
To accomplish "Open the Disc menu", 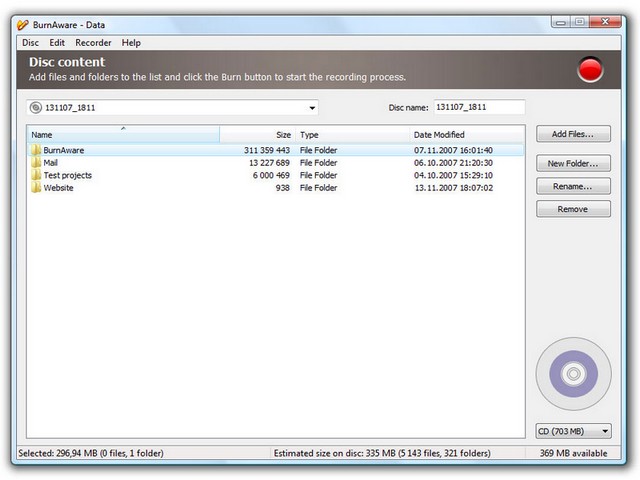I will (x=31, y=43).
